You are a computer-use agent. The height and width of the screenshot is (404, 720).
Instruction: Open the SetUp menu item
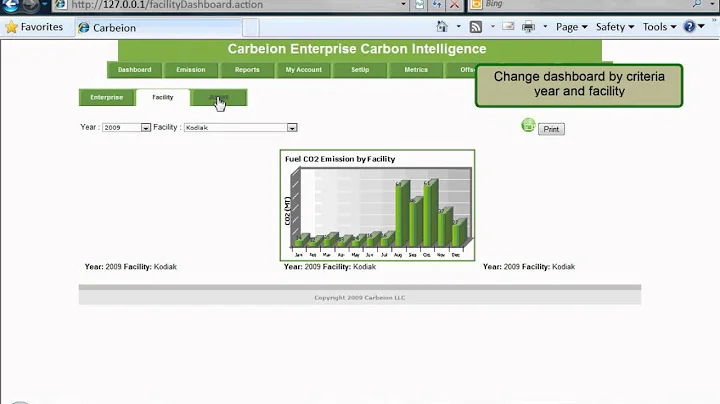click(x=360, y=70)
